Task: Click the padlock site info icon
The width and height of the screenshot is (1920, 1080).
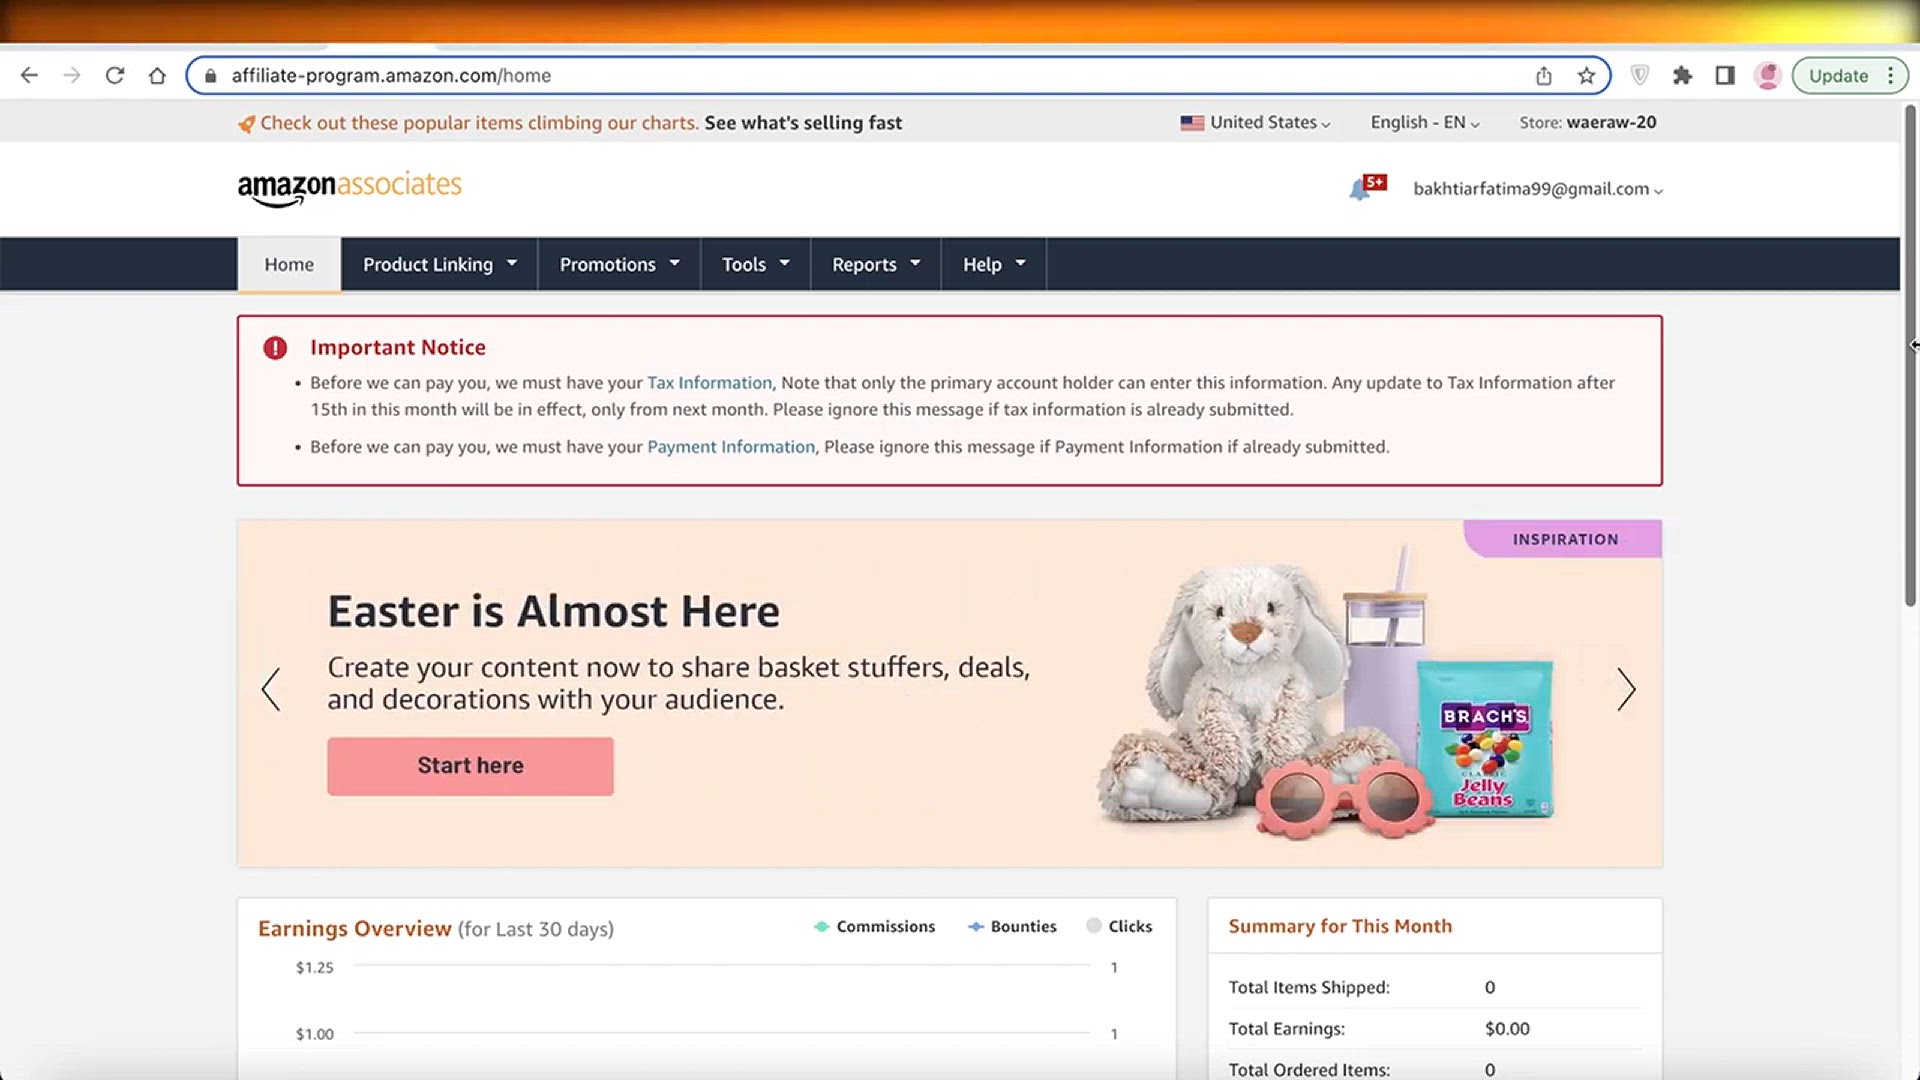Action: click(210, 76)
